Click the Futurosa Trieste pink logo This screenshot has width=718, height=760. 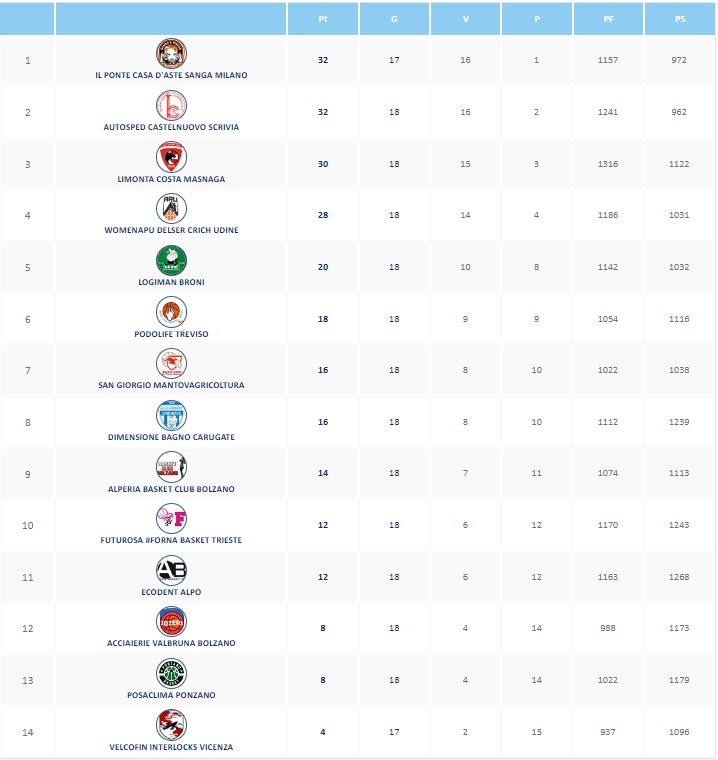[x=171, y=518]
